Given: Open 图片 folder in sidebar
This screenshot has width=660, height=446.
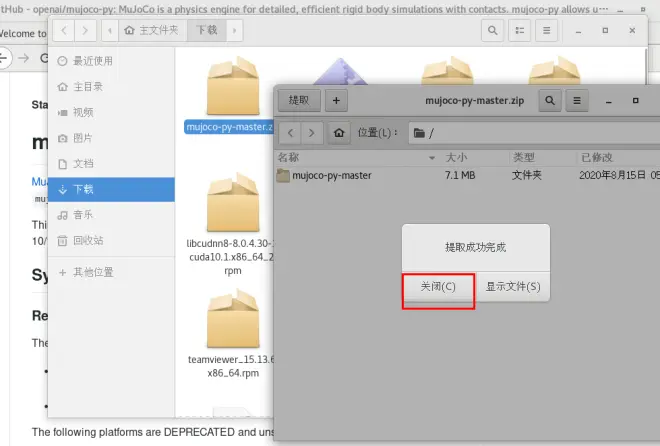Looking at the screenshot, I should click(x=112, y=138).
